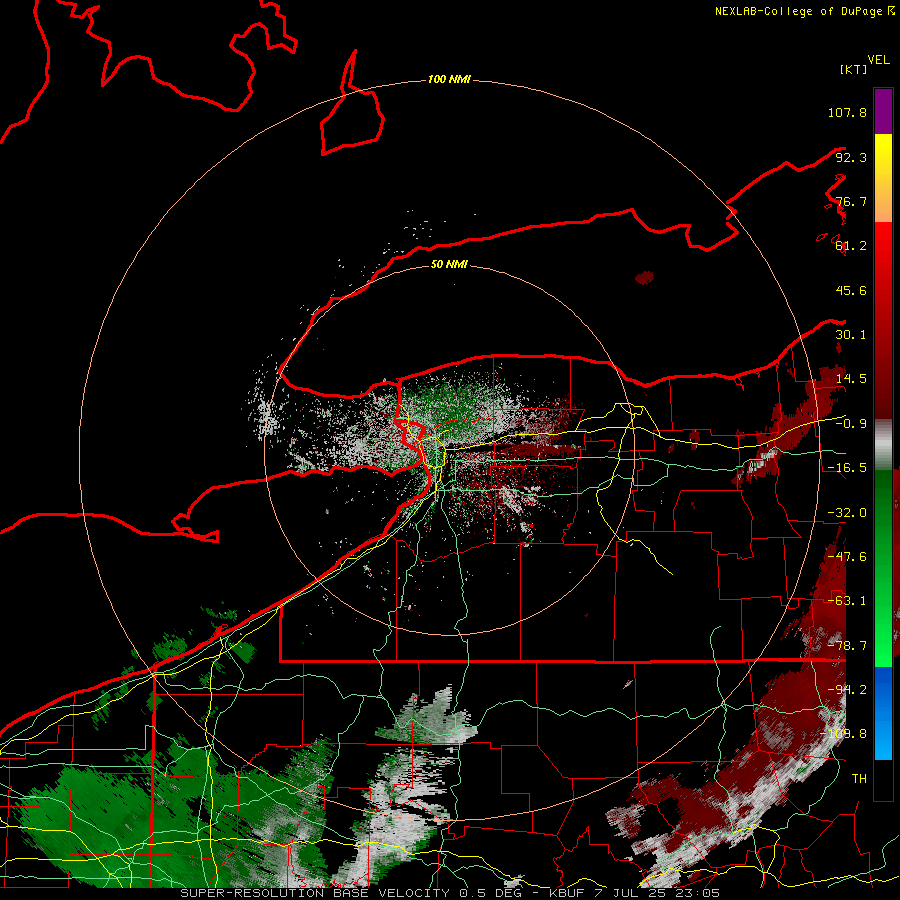Click the blue segment of velocity color bar

[x=883, y=713]
